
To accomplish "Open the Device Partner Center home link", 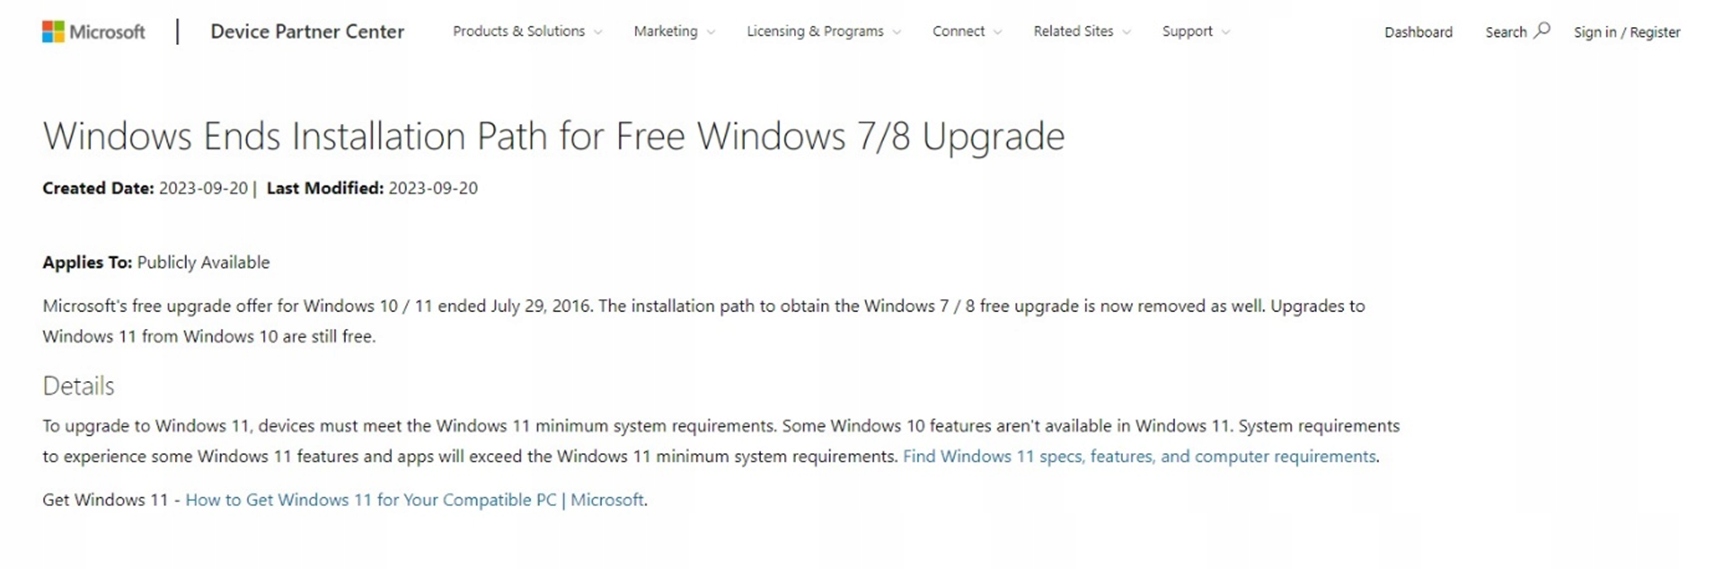I will (307, 31).
